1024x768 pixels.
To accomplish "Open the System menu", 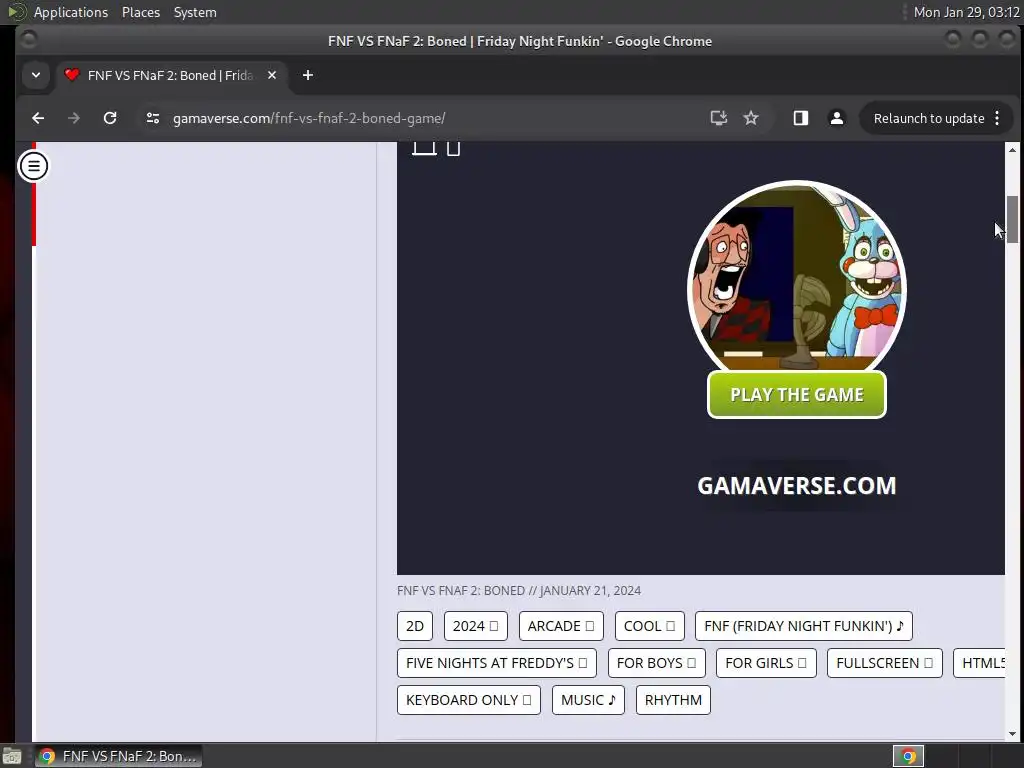I will 195,12.
